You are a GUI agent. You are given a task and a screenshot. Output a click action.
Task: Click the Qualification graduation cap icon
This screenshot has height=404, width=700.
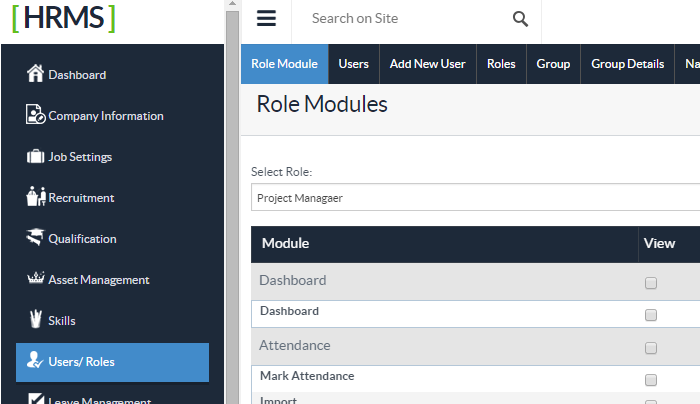(35, 237)
